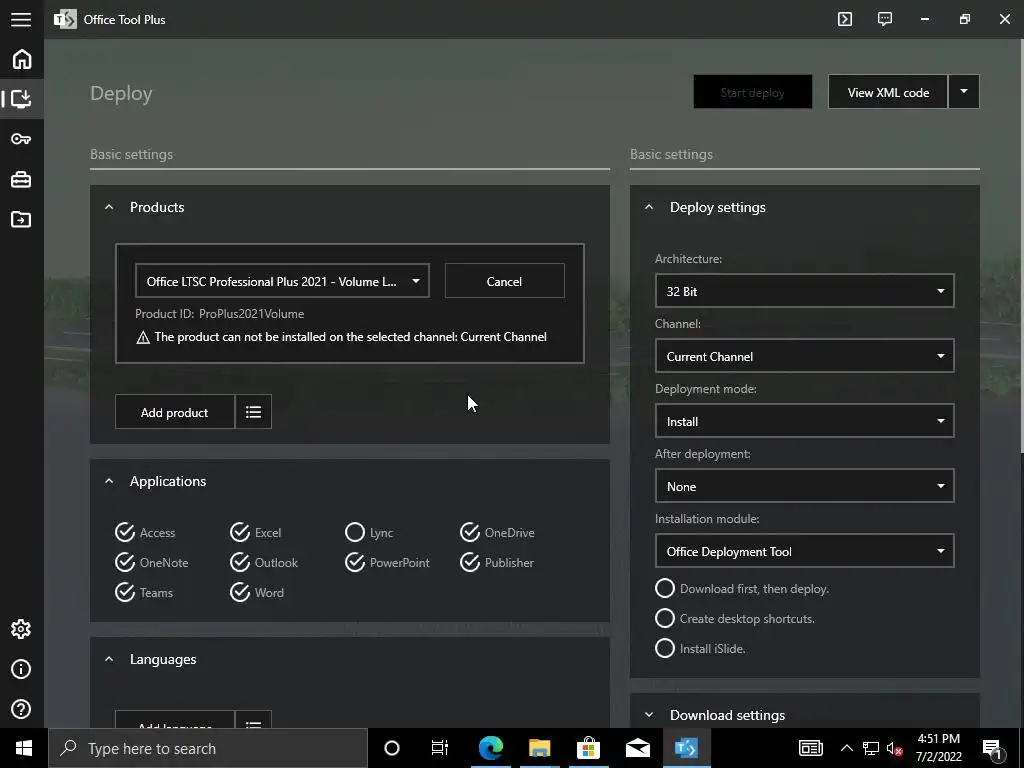The width and height of the screenshot is (1024, 768).
Task: Open the Toolbox briefcase icon
Action: pos(22,179)
